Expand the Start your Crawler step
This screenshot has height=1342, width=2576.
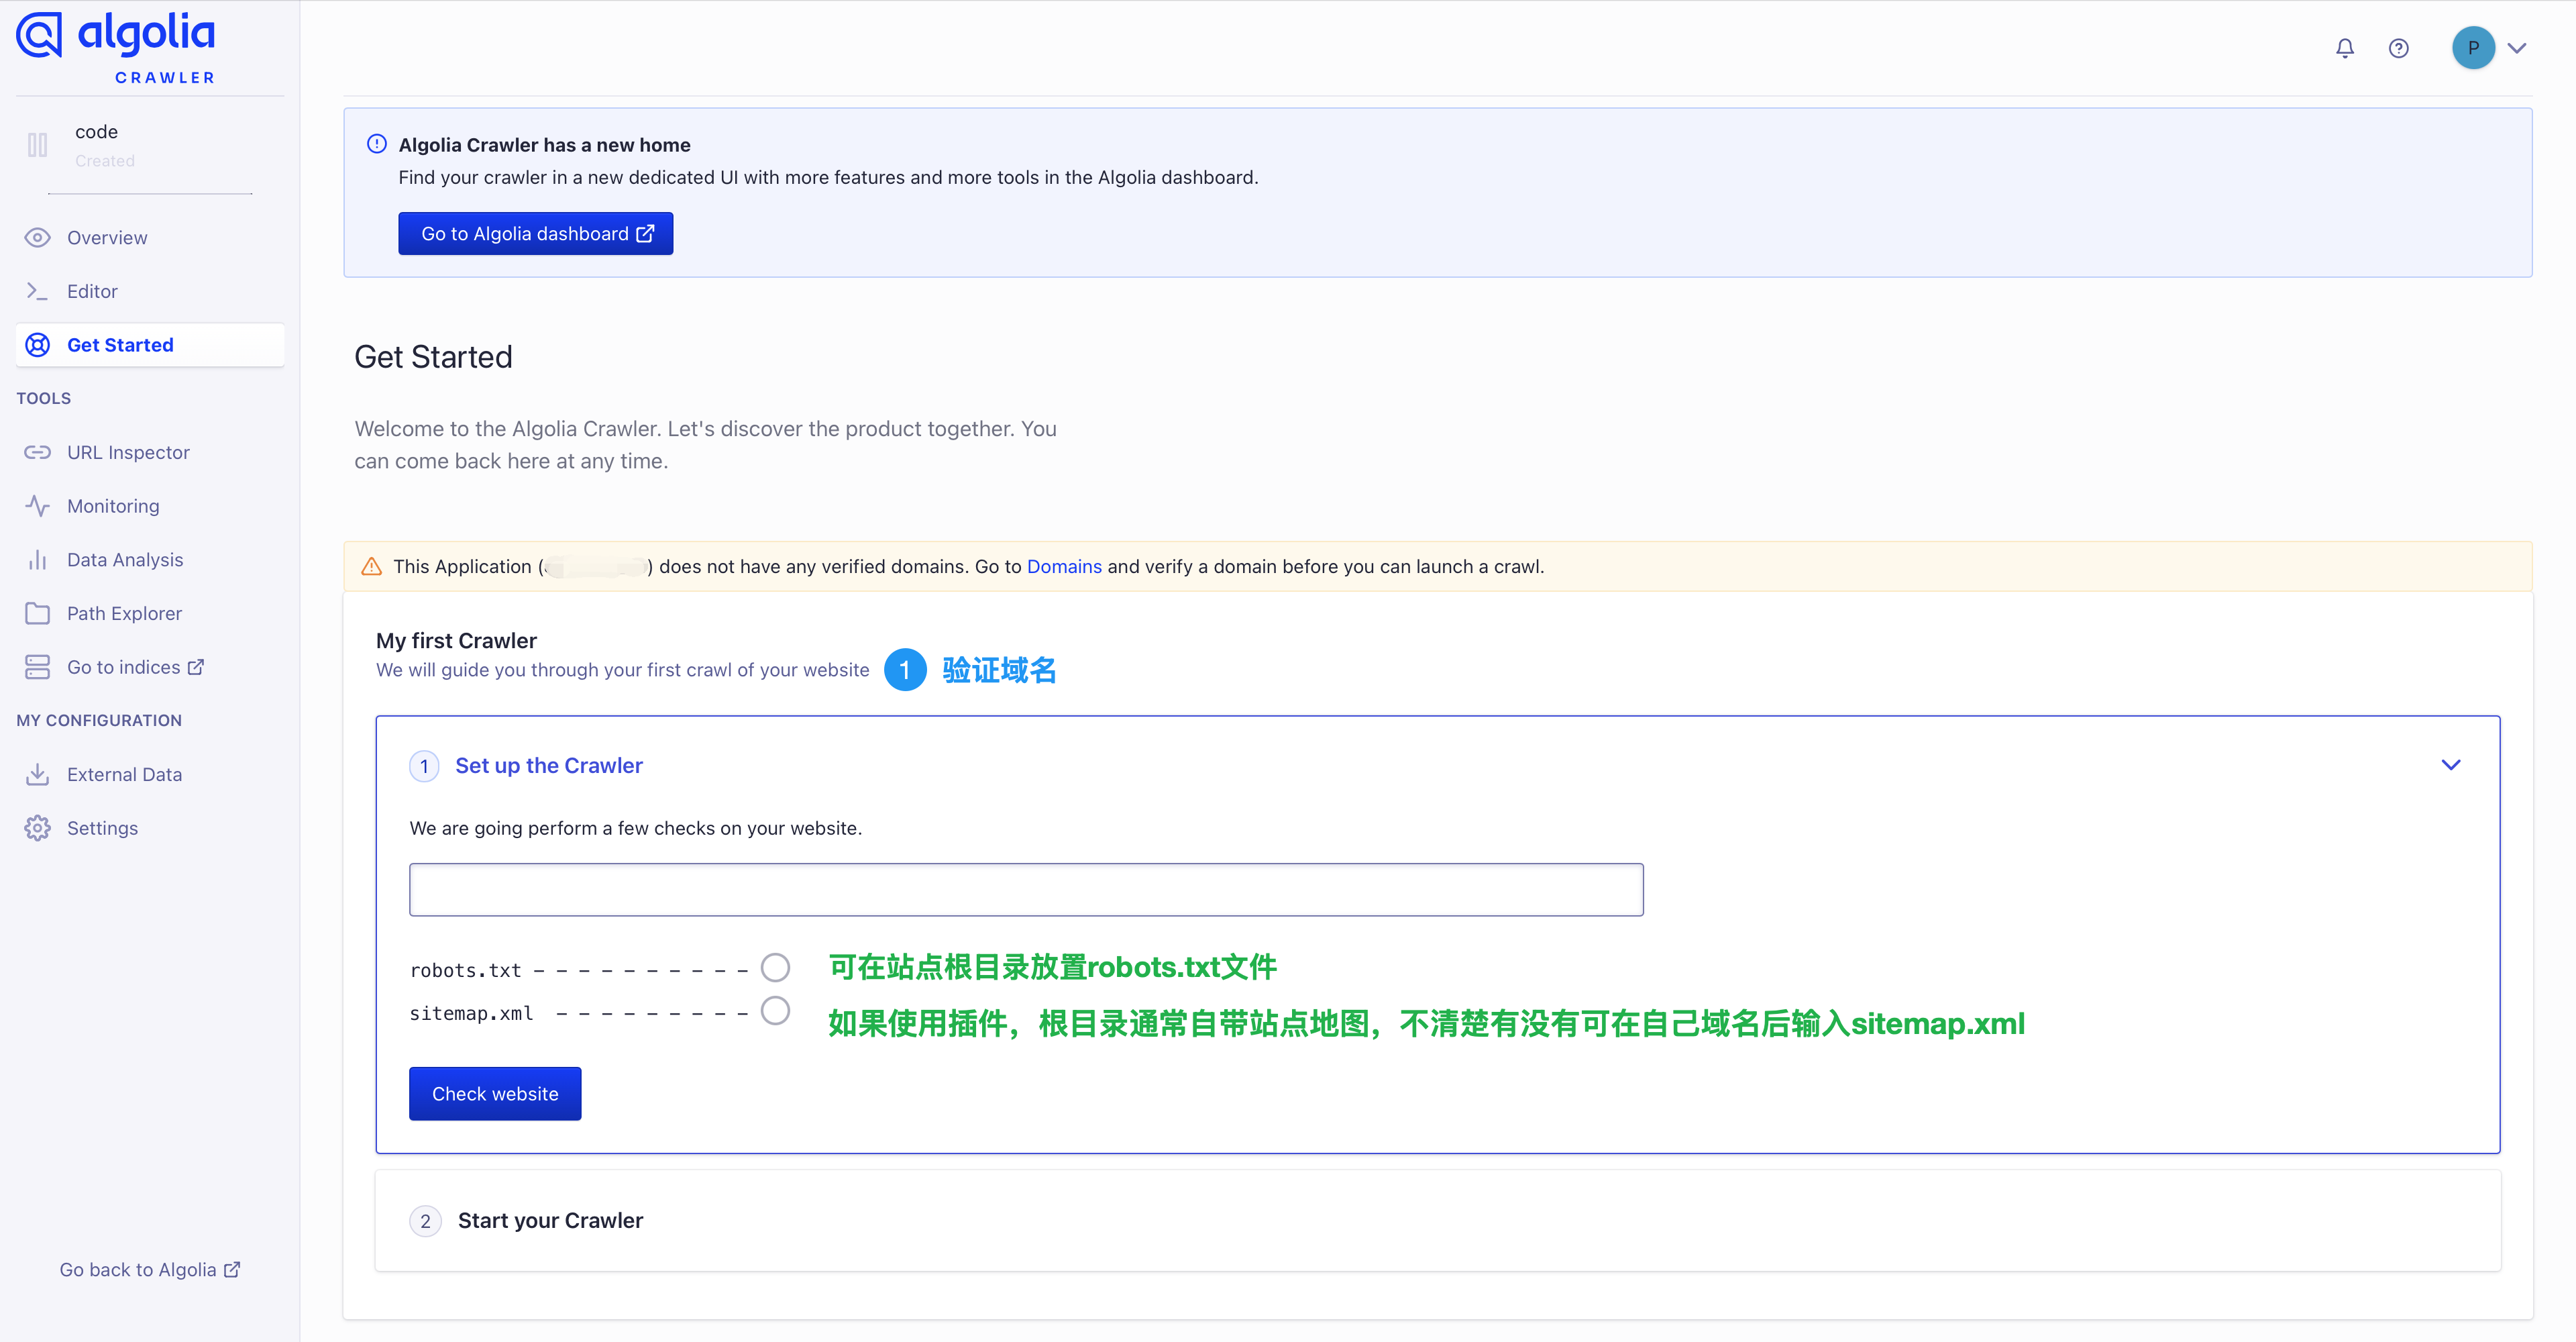tap(550, 1221)
